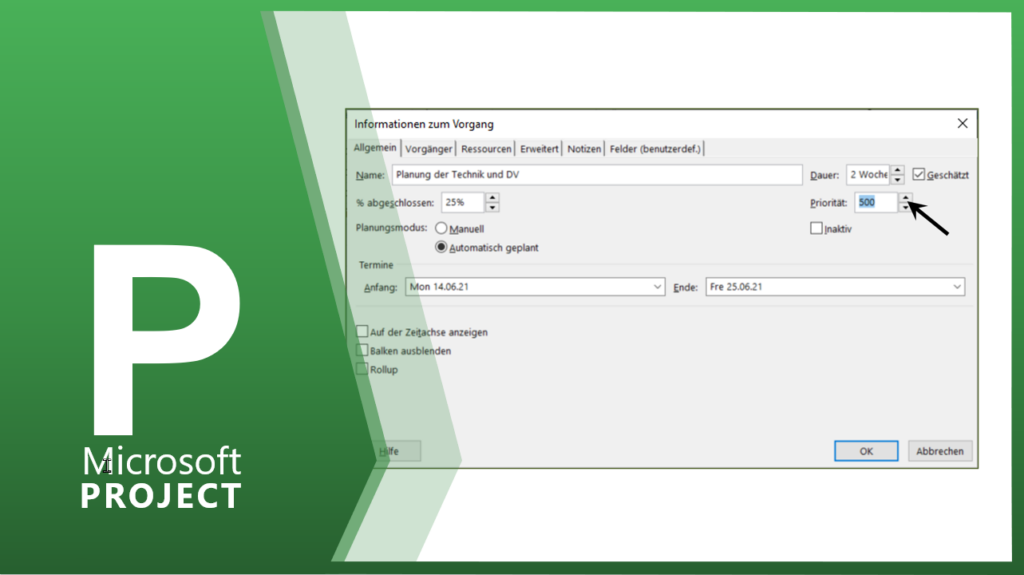
Task: Open the Vorgänger tab
Action: tap(428, 149)
